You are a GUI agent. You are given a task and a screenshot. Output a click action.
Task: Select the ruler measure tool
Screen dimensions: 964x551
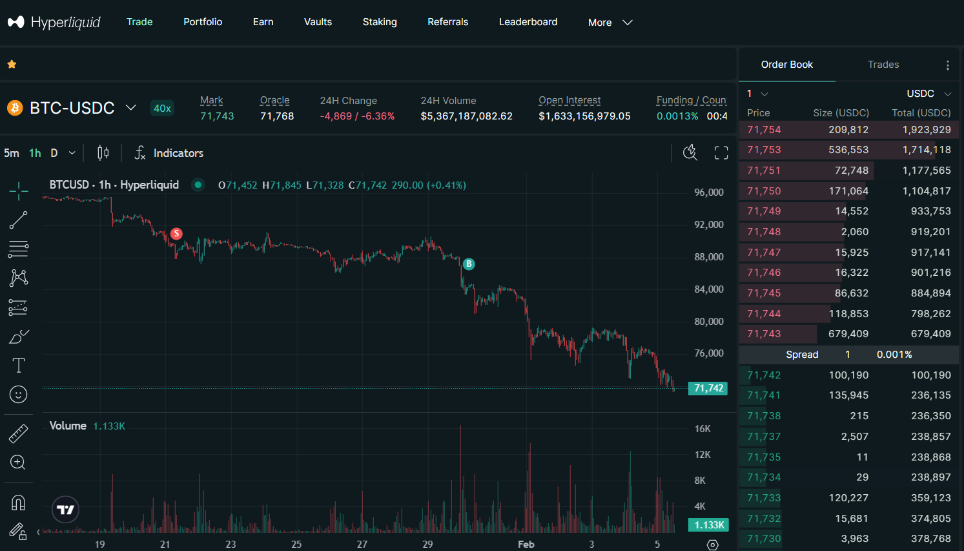coord(18,434)
